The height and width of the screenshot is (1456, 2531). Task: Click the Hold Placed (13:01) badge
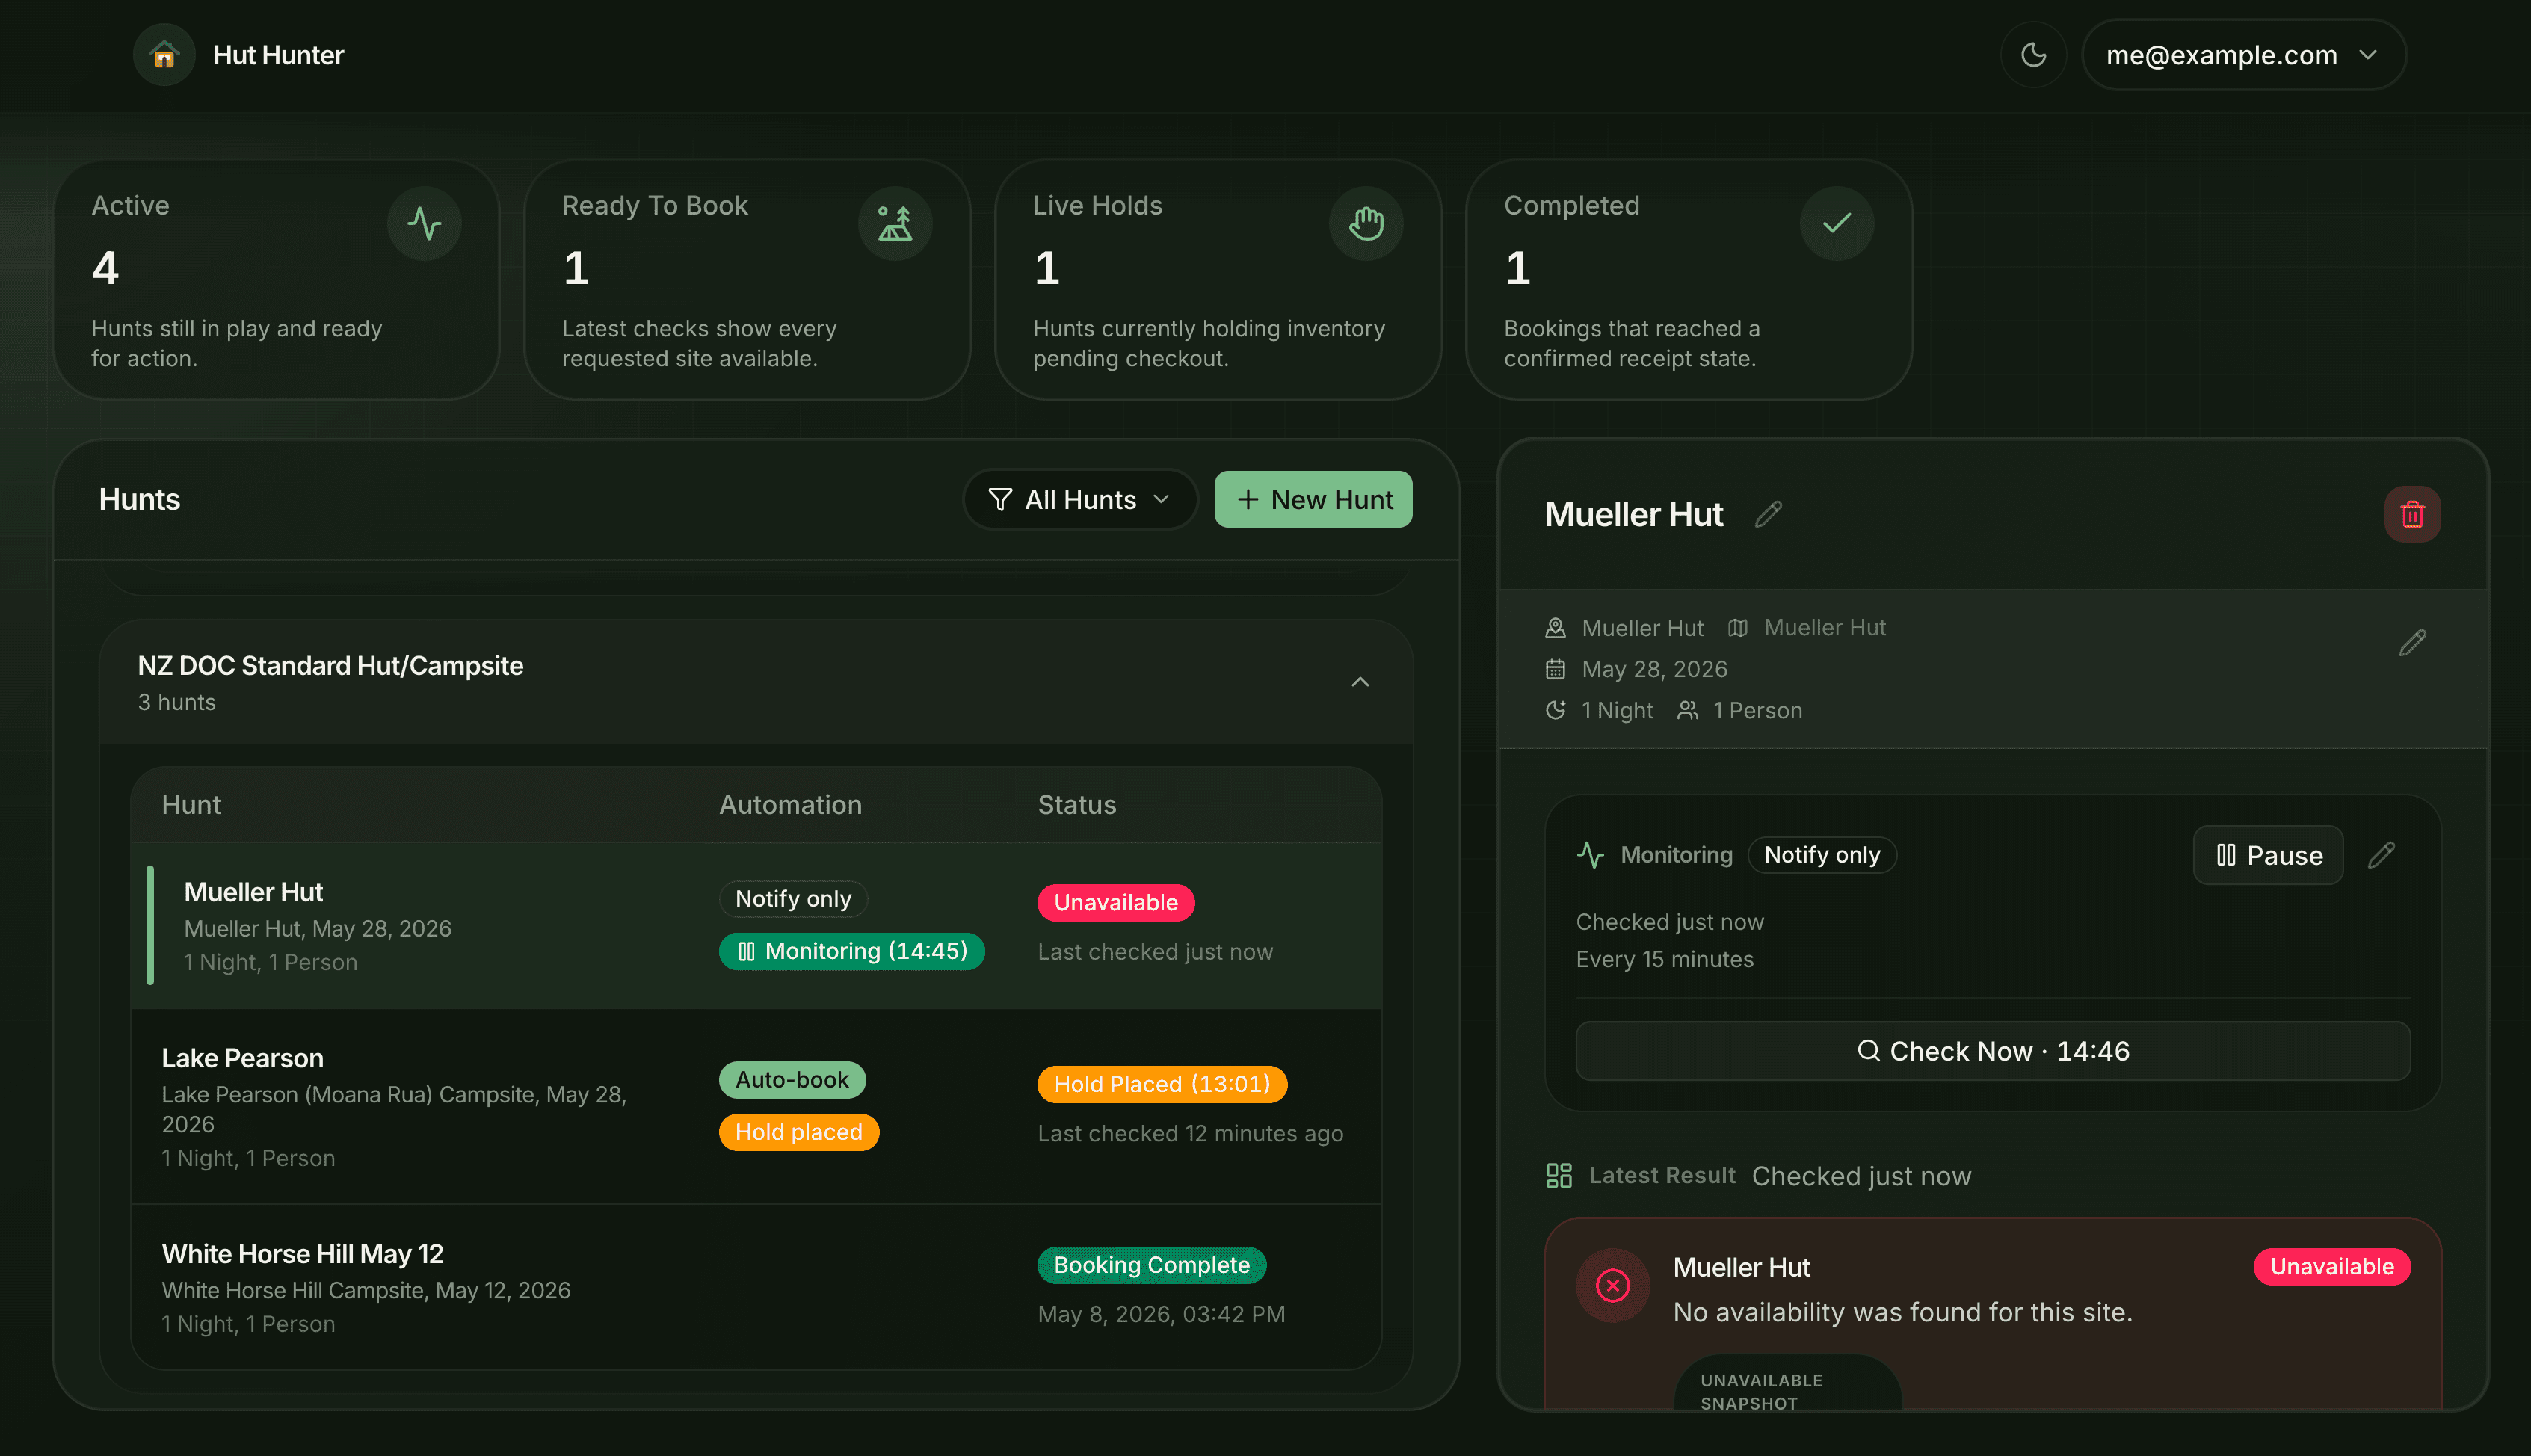pos(1162,1084)
